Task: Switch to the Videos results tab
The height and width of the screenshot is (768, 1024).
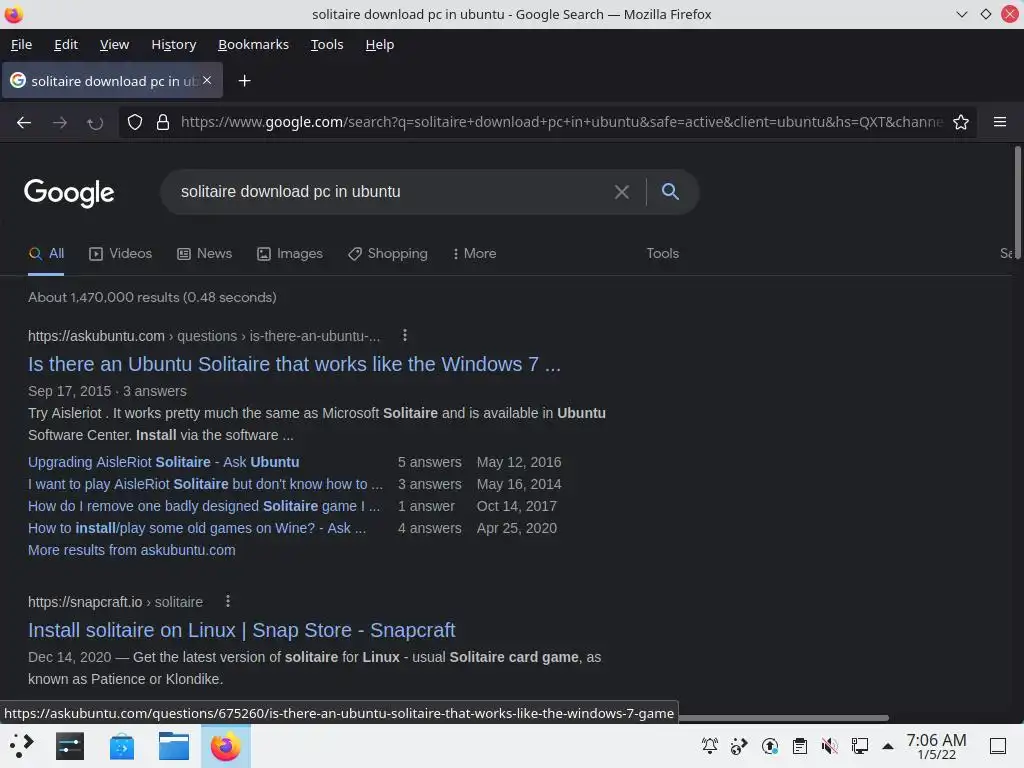Action: pos(120,253)
